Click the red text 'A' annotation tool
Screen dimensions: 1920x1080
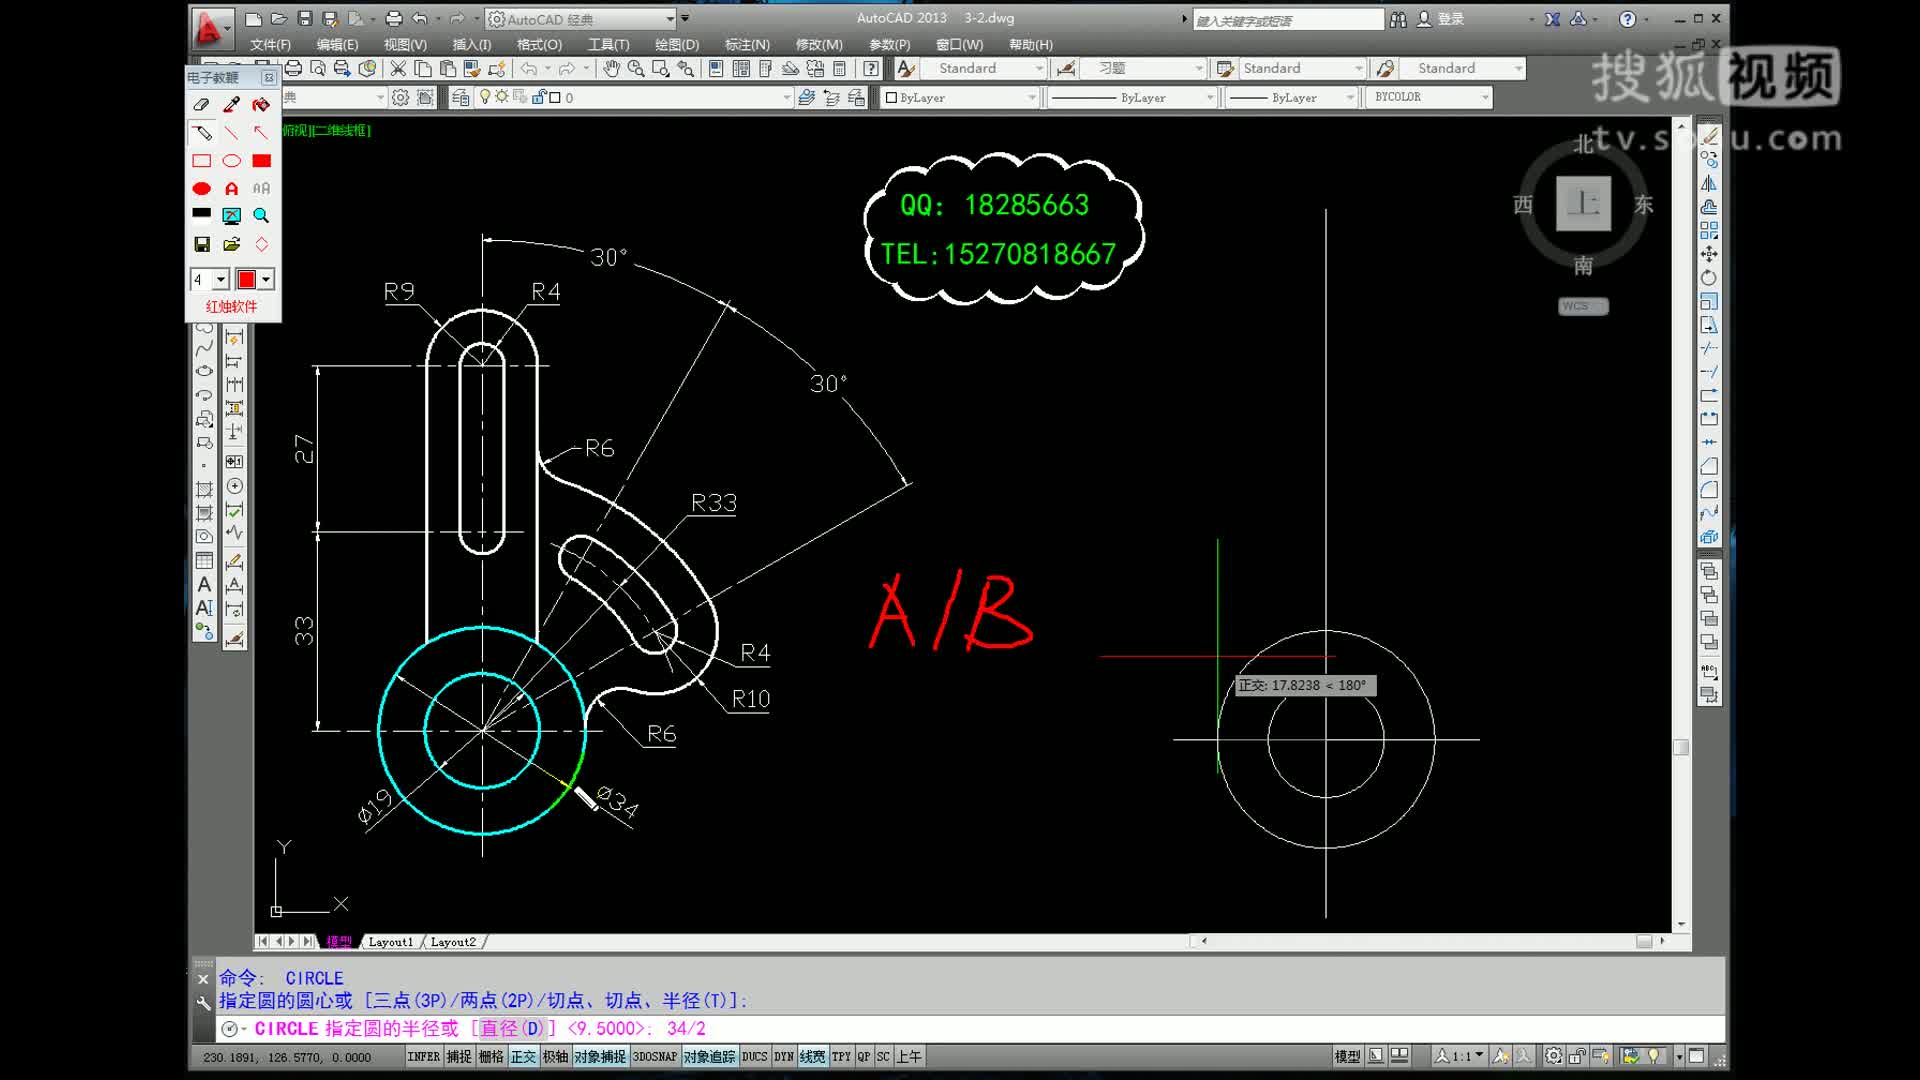click(x=231, y=188)
